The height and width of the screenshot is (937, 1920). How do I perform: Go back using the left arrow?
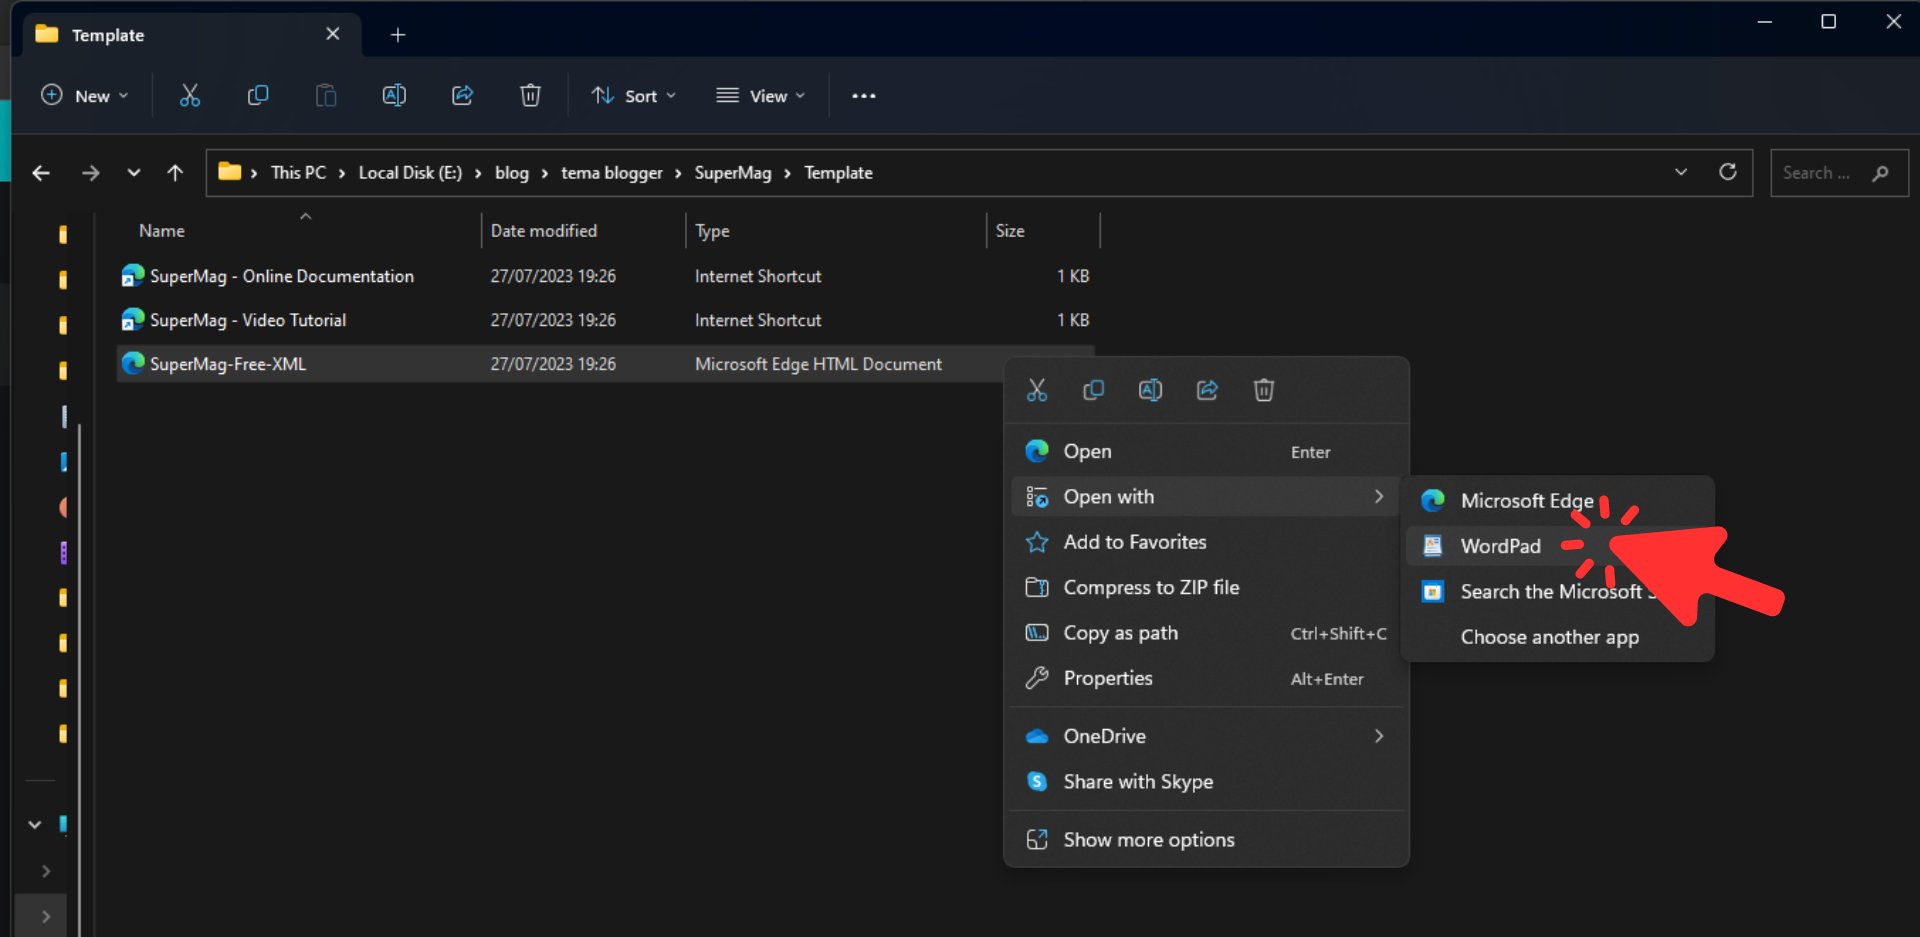tap(41, 173)
